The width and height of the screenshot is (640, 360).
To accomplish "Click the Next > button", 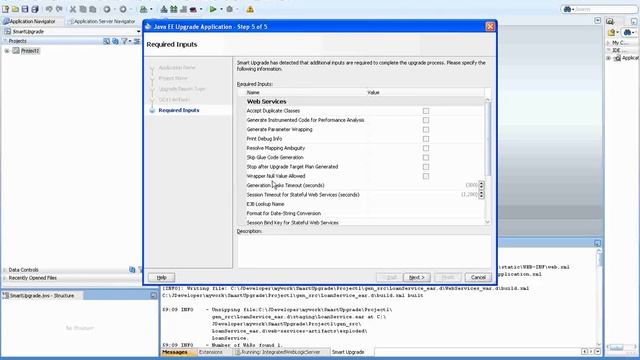I will pyautogui.click(x=417, y=278).
